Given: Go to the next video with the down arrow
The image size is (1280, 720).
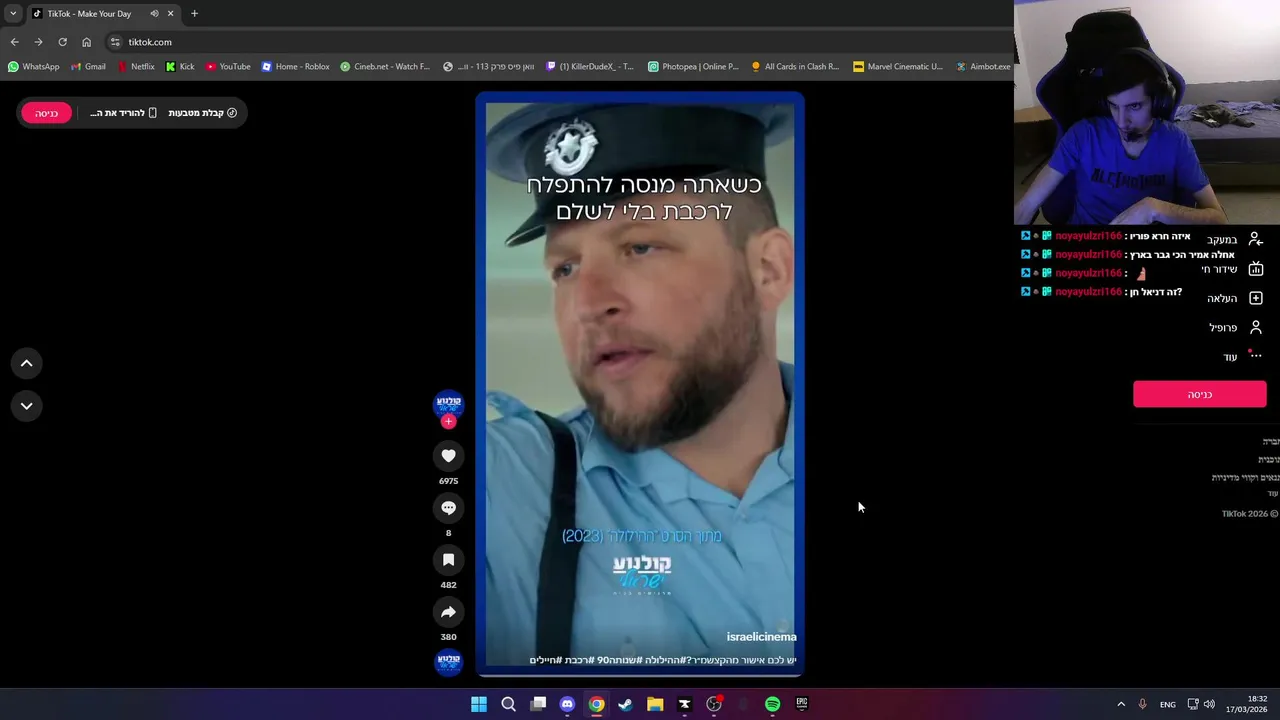Looking at the screenshot, I should (x=27, y=405).
